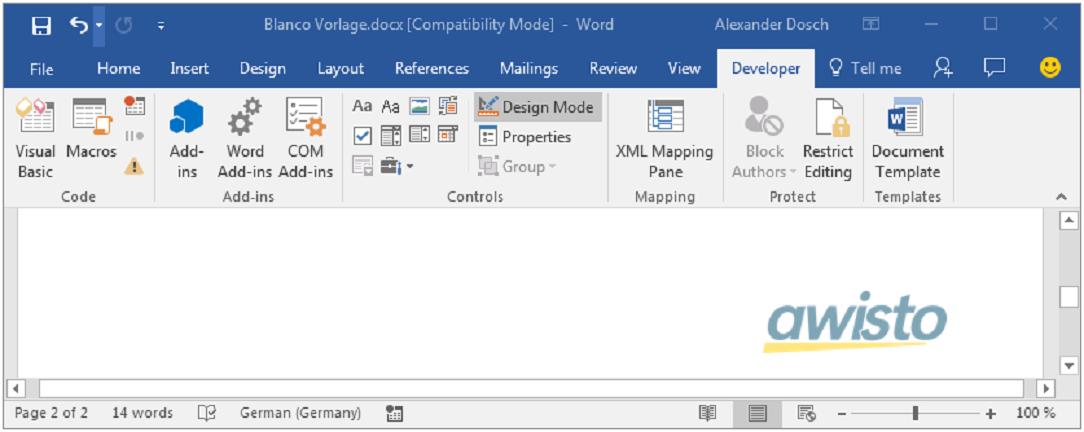Switch to the Insert tab
The width and height of the screenshot is (1084, 432).
click(189, 68)
